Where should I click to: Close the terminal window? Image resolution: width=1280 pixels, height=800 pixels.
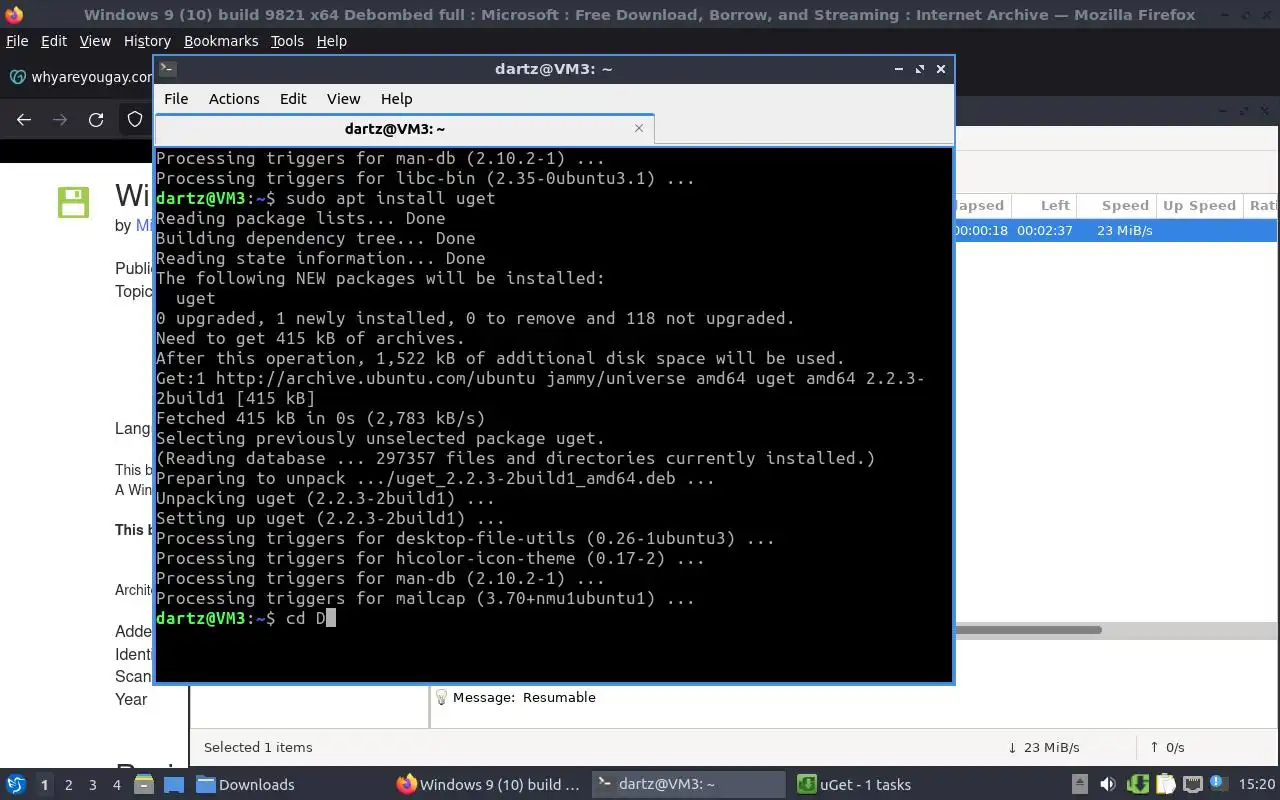click(x=941, y=69)
